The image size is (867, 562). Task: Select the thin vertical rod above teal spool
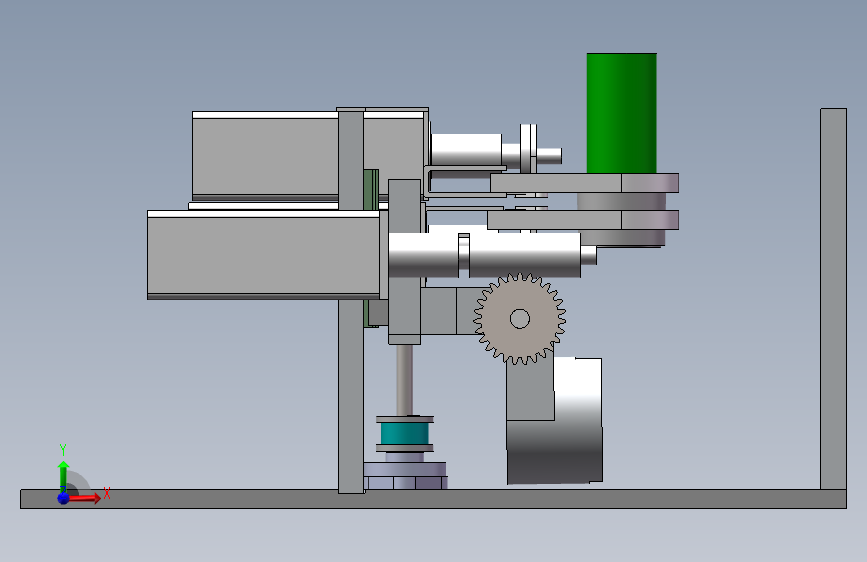[x=404, y=381]
